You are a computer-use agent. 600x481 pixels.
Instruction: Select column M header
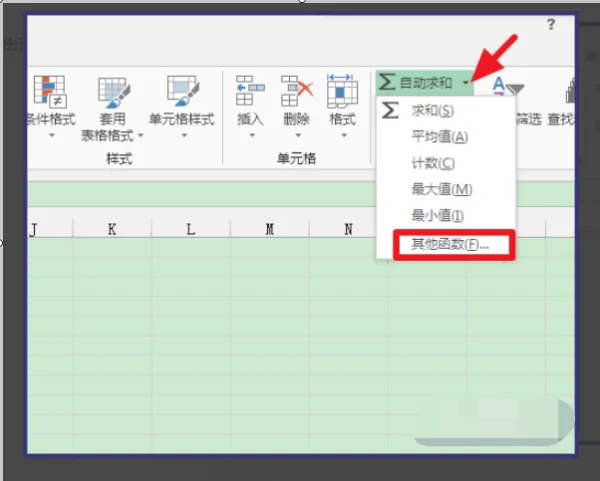(x=270, y=229)
